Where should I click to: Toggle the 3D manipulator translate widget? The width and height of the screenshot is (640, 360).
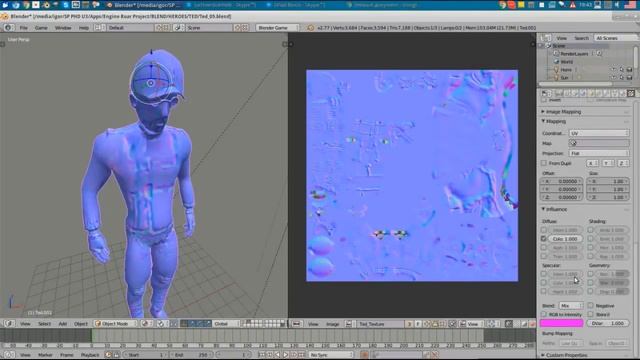[x=192, y=324]
